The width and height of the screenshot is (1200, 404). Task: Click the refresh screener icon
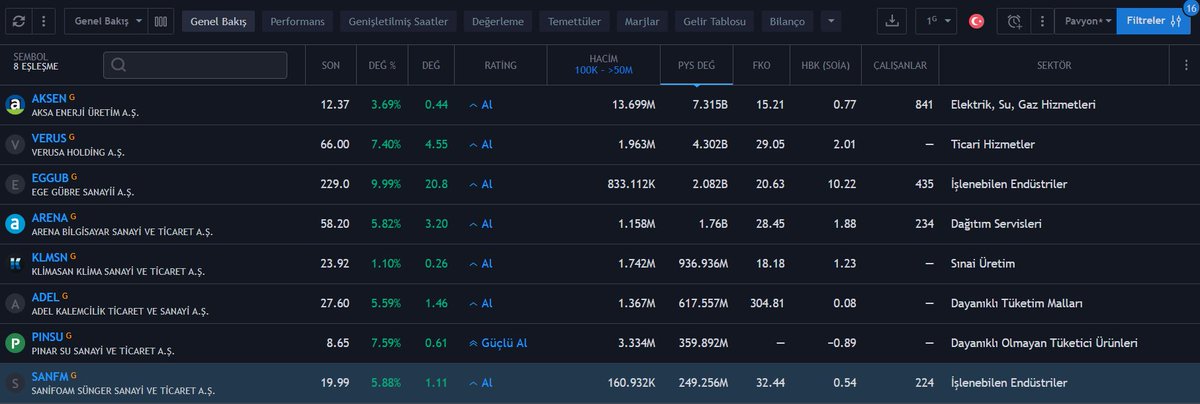(x=20, y=21)
